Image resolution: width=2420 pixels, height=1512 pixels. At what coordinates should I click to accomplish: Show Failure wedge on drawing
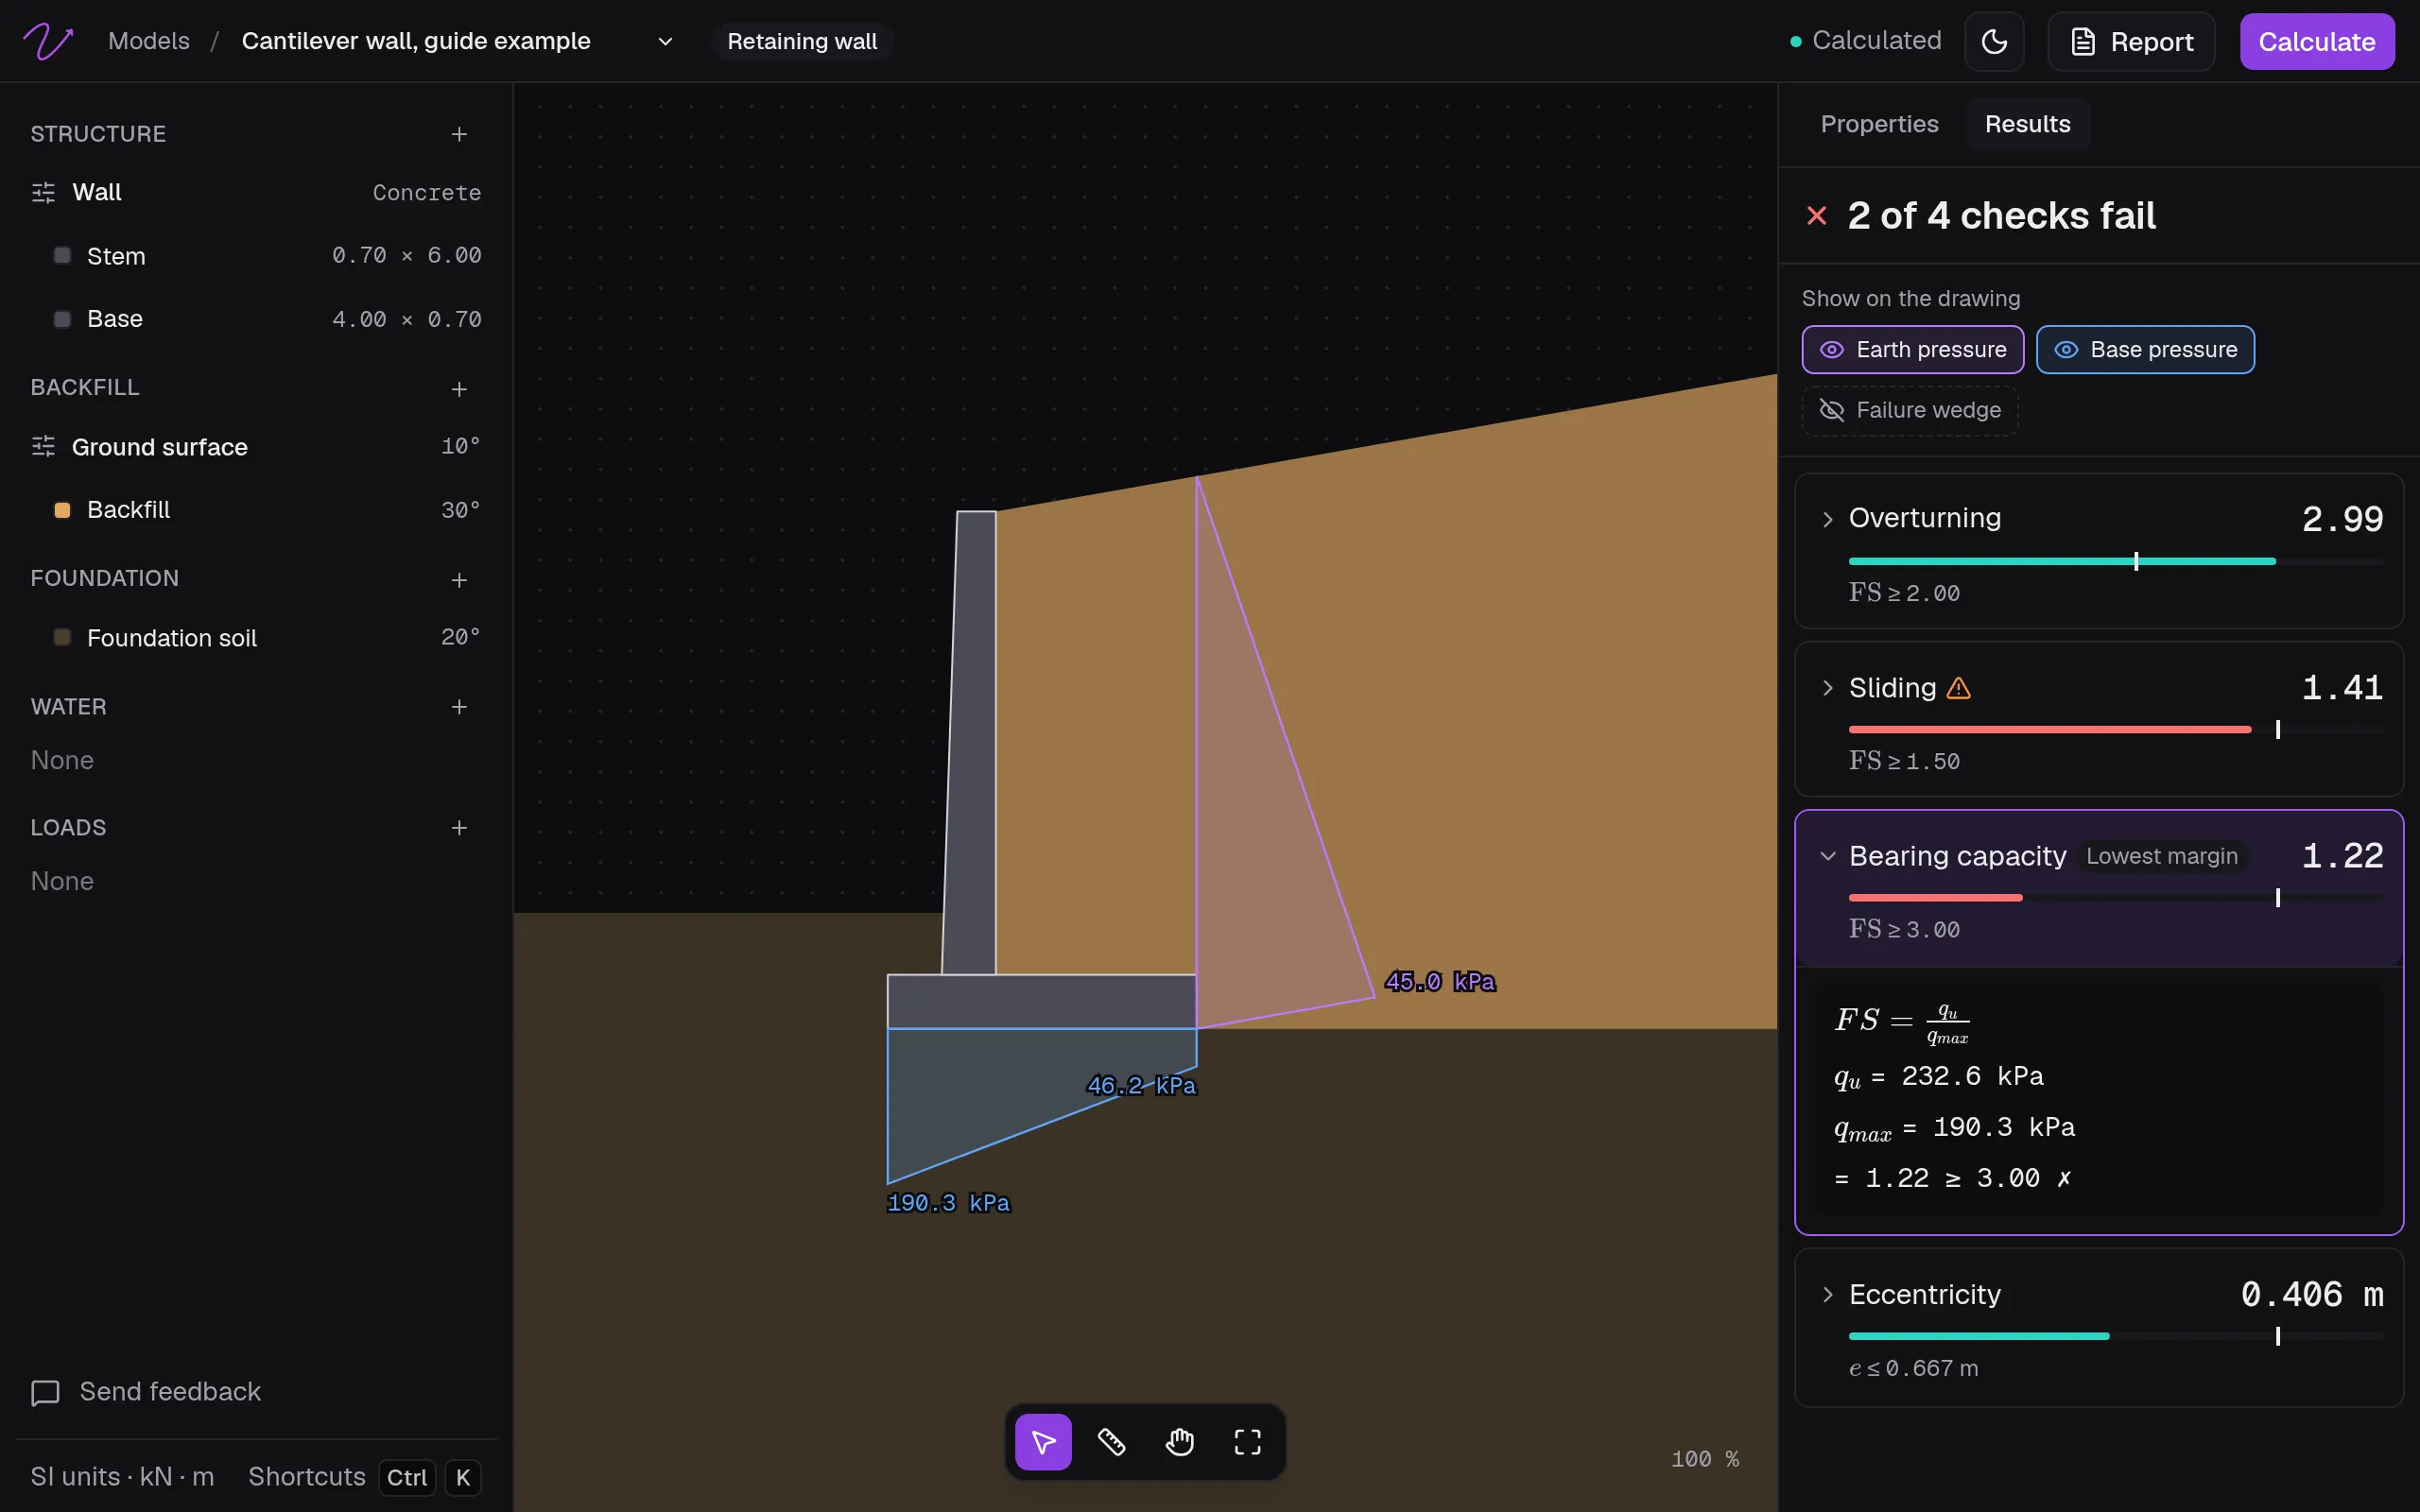coord(1910,410)
